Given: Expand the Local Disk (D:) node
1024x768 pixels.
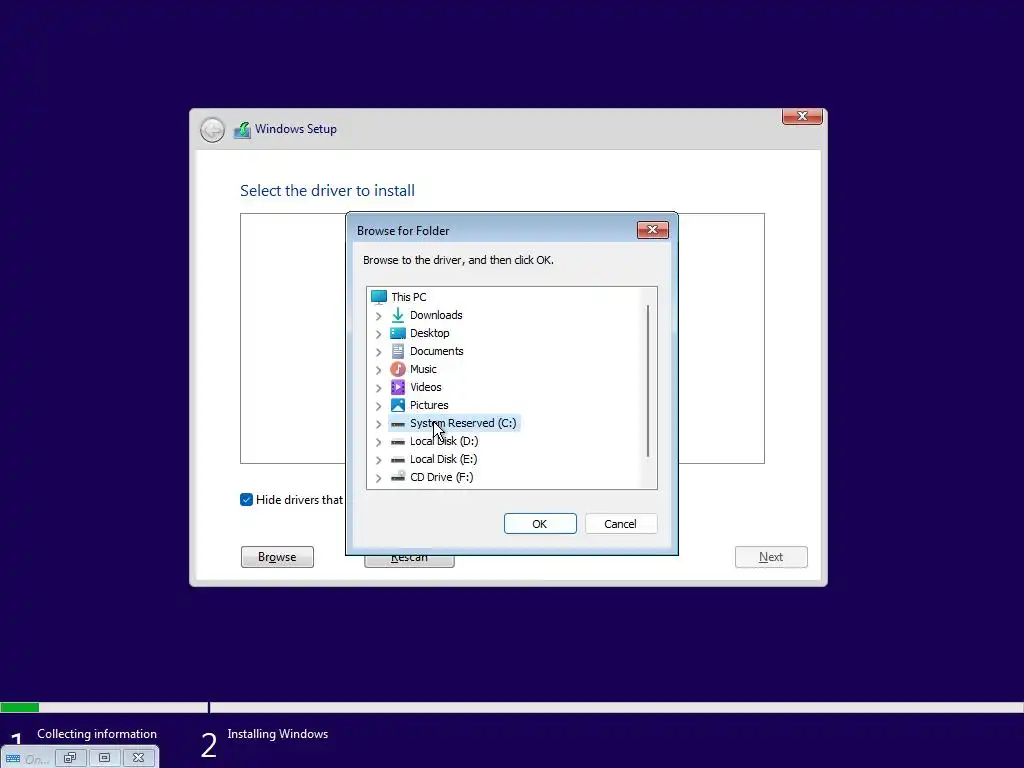Looking at the screenshot, I should click(378, 441).
